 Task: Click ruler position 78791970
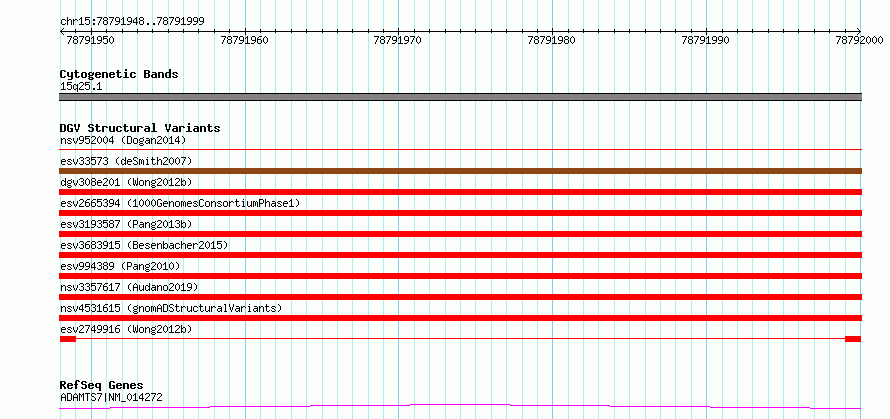tap(398, 40)
